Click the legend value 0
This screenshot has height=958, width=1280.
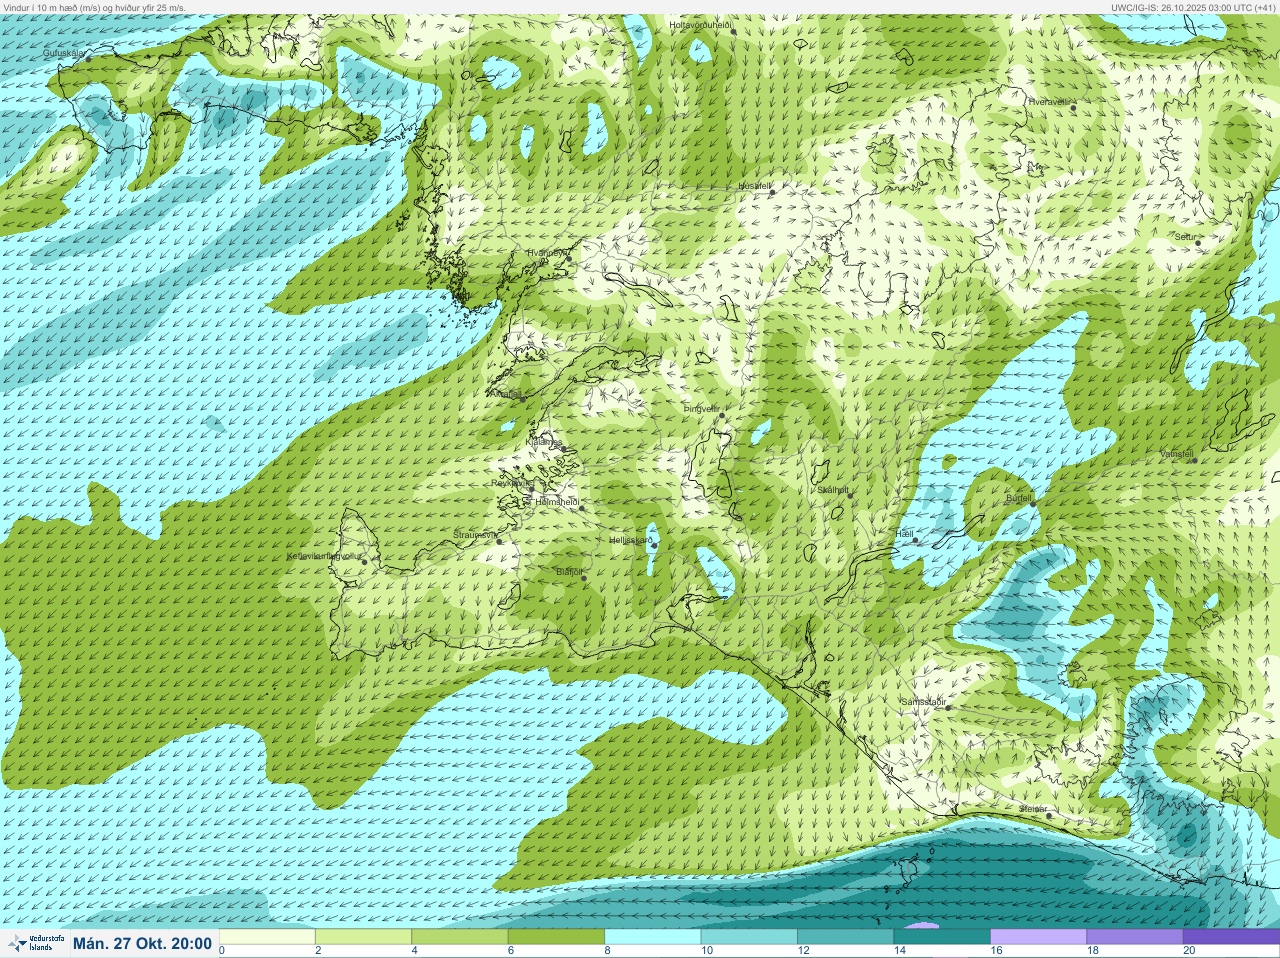tap(222, 950)
